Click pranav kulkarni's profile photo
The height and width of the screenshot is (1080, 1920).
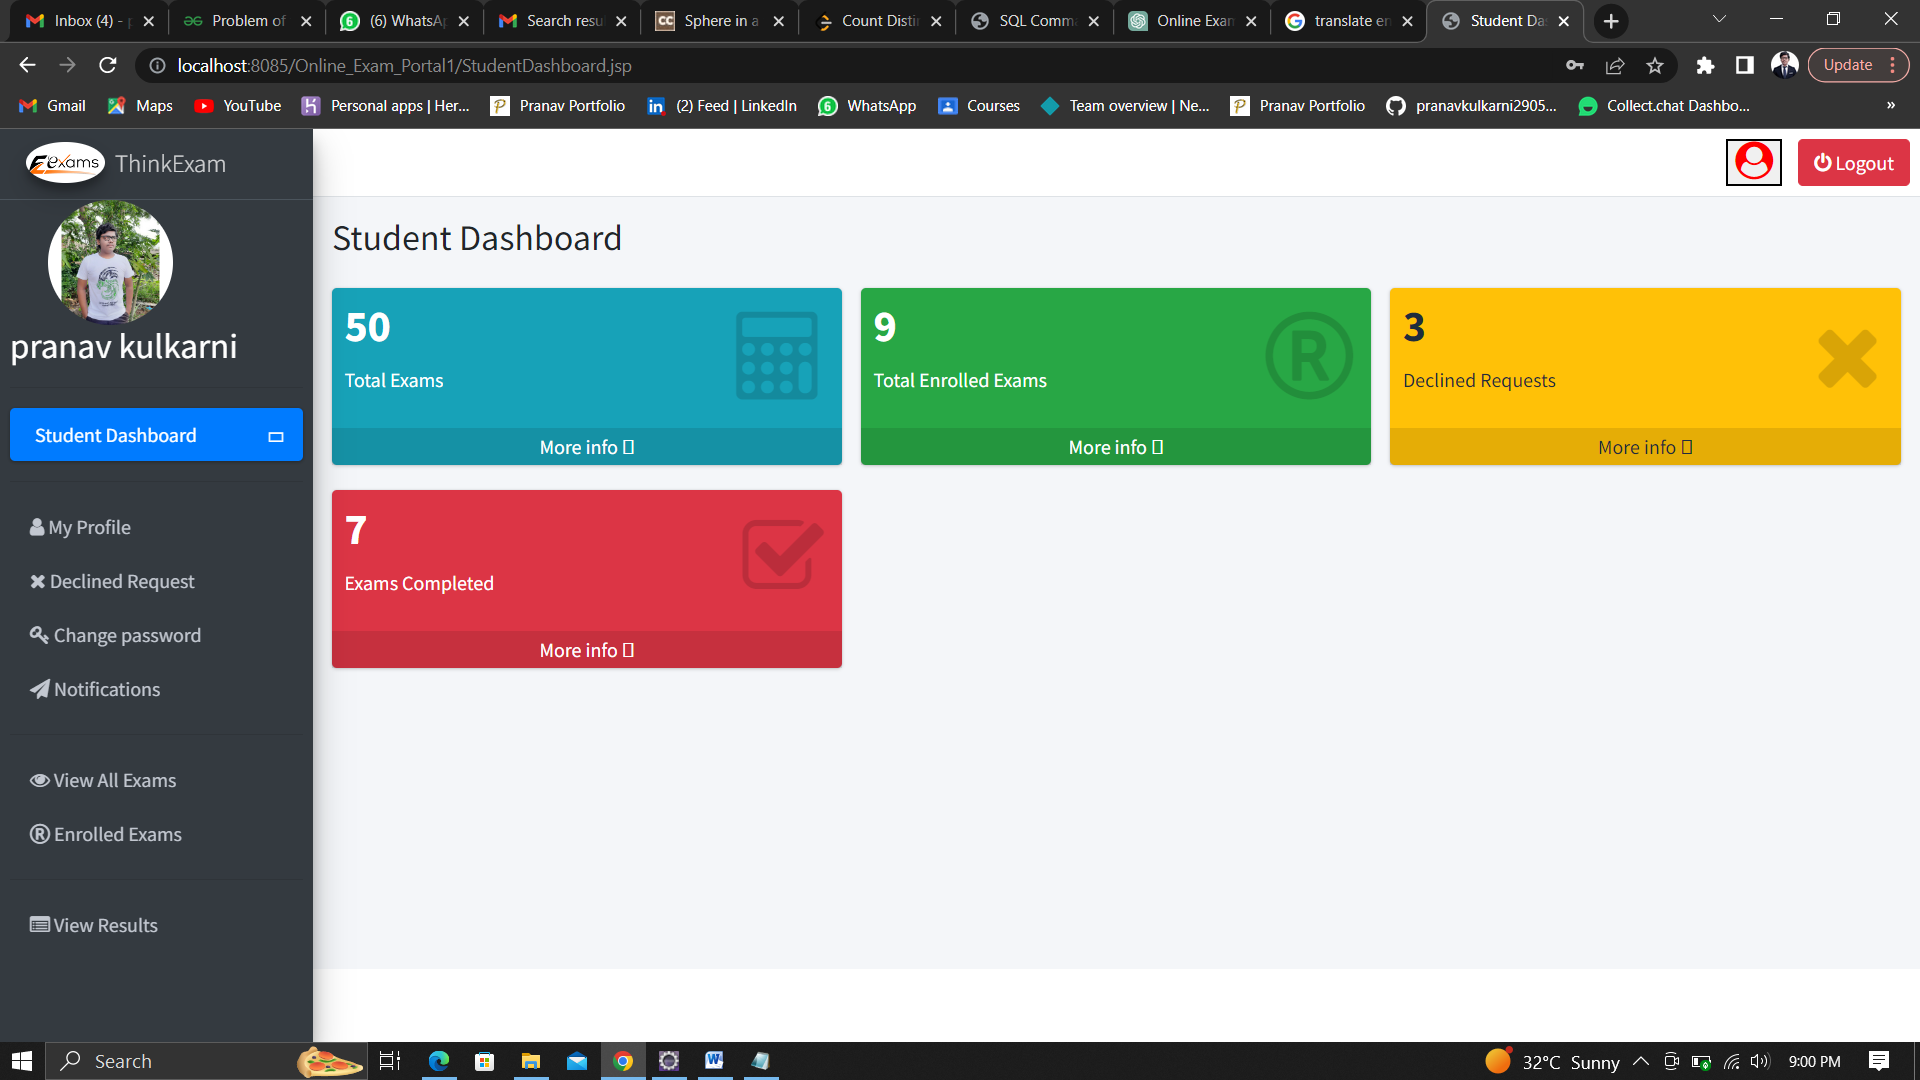point(110,262)
